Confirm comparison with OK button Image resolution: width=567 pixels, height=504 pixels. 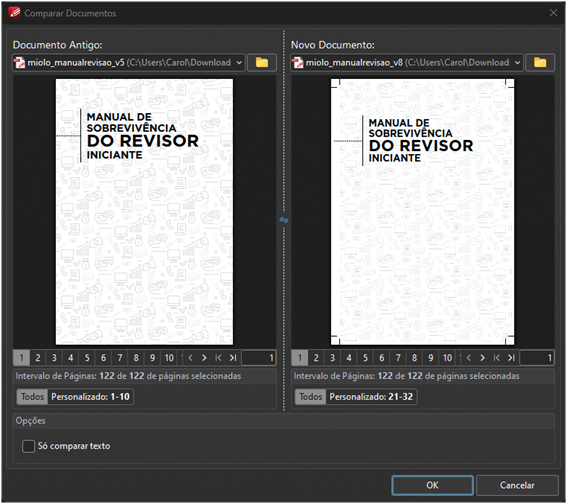tap(432, 485)
